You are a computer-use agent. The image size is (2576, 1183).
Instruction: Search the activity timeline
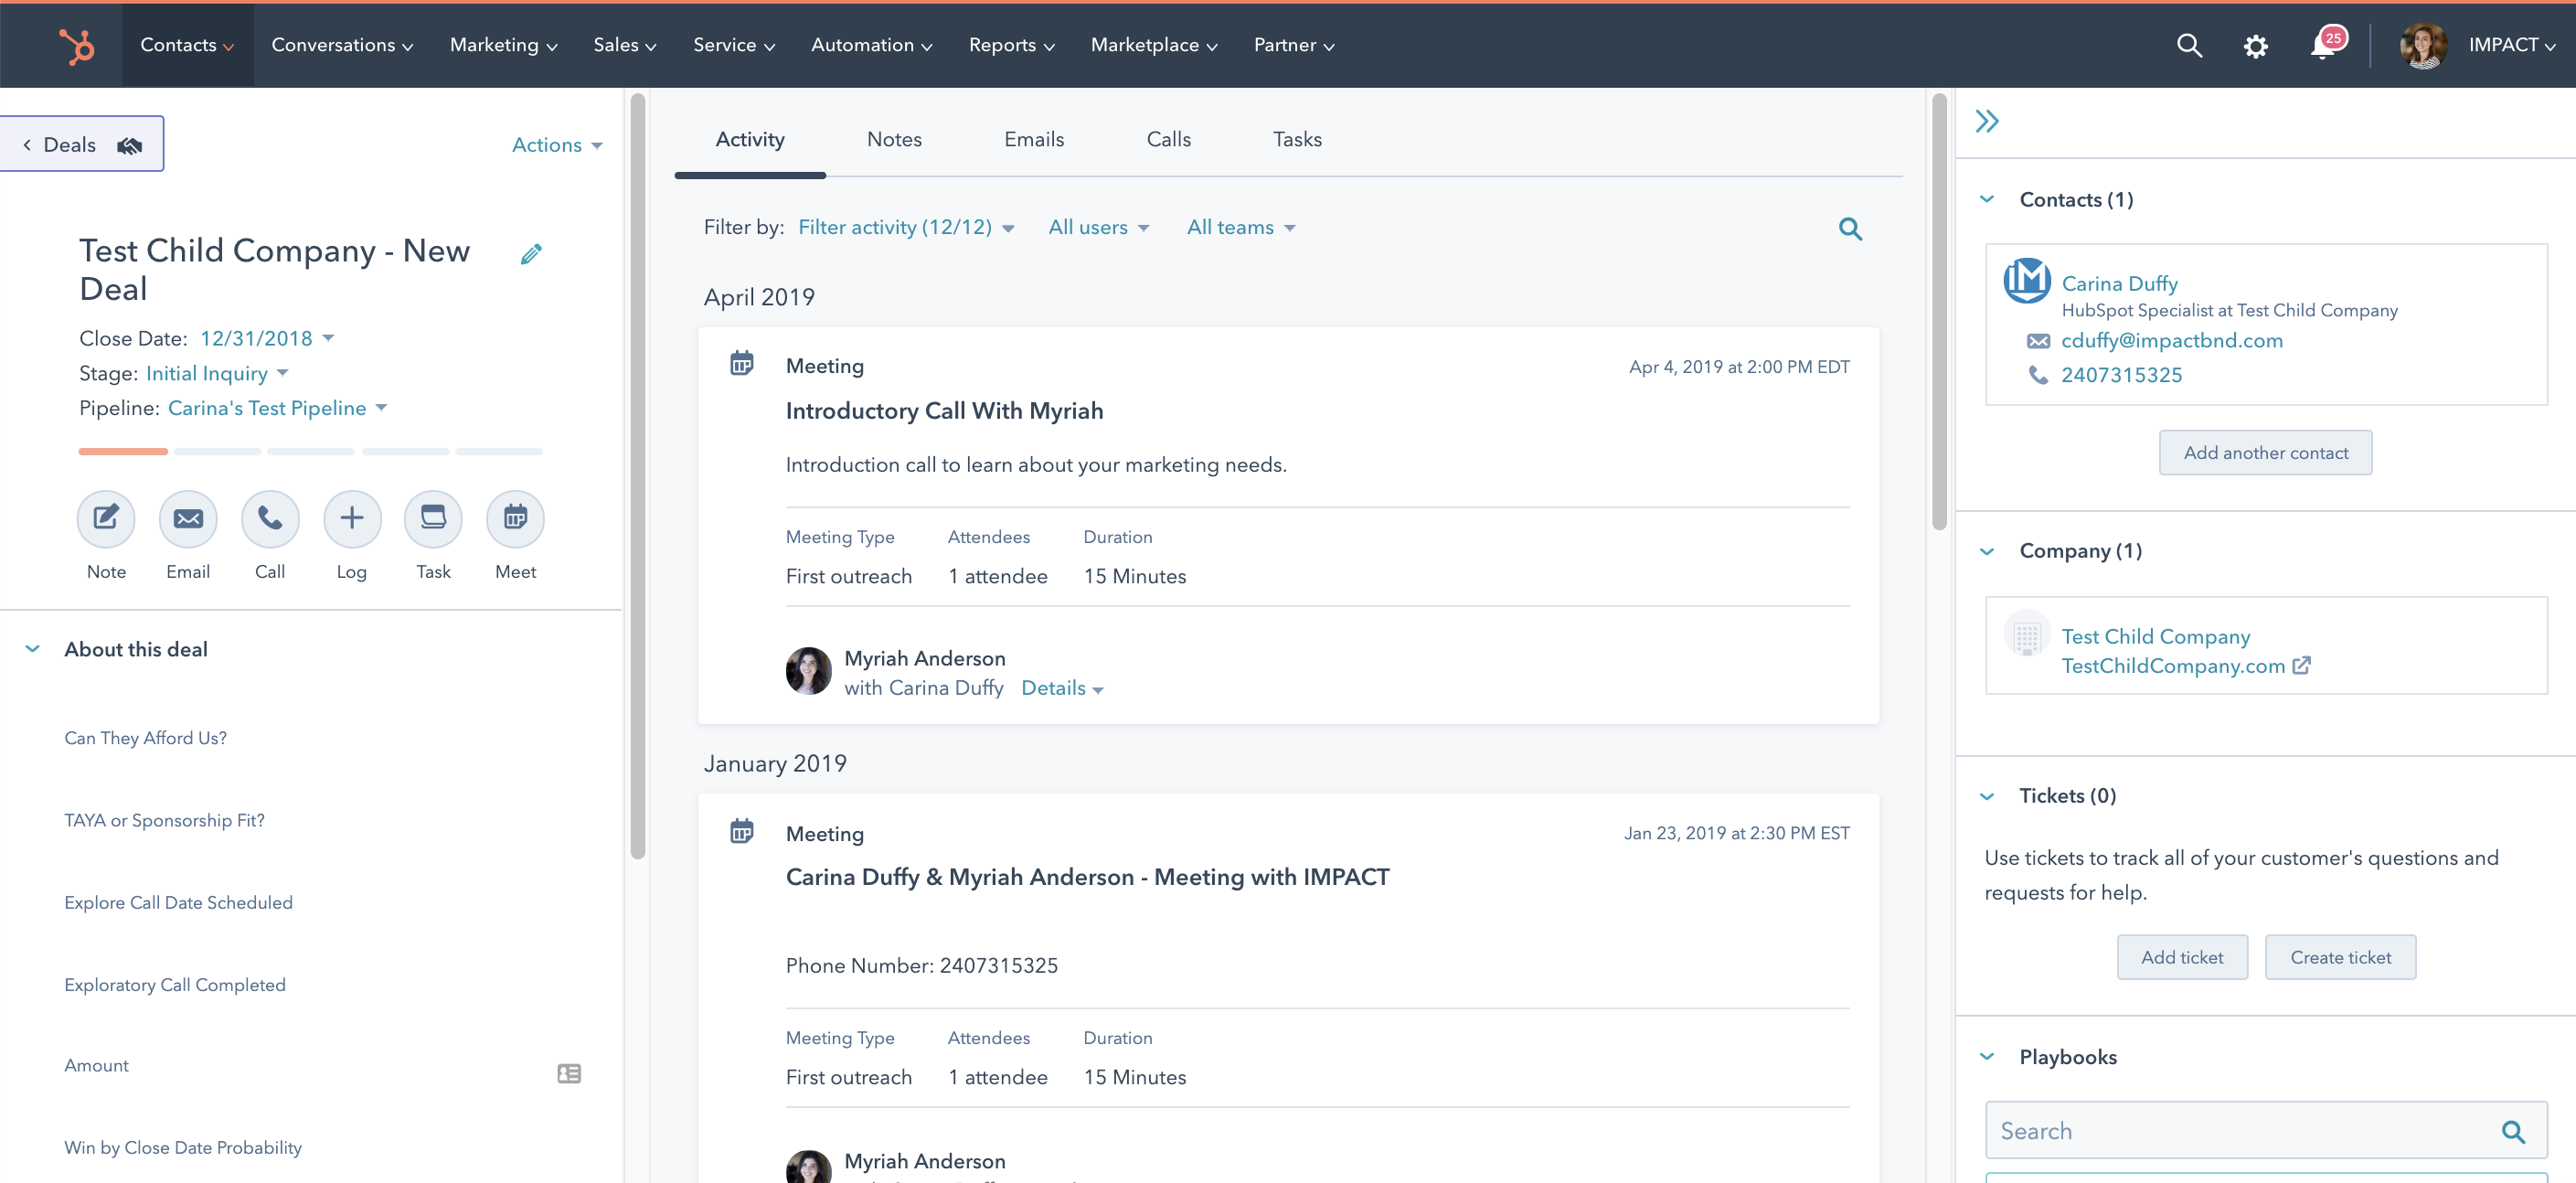(1850, 229)
